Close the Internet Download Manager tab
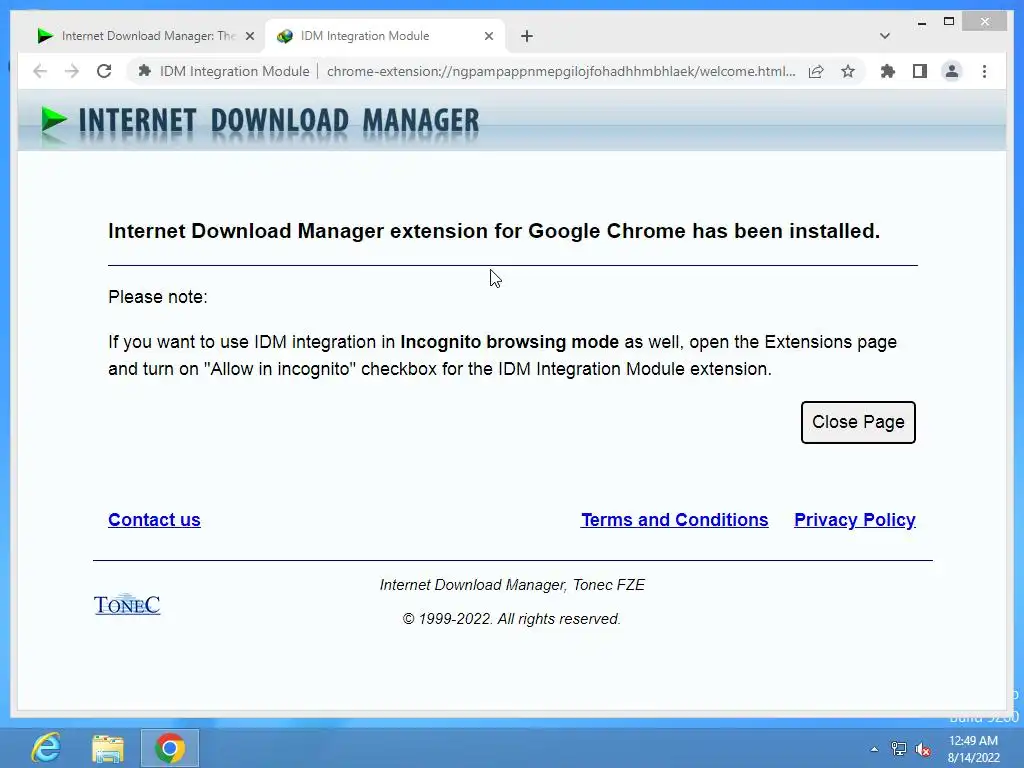 point(249,37)
